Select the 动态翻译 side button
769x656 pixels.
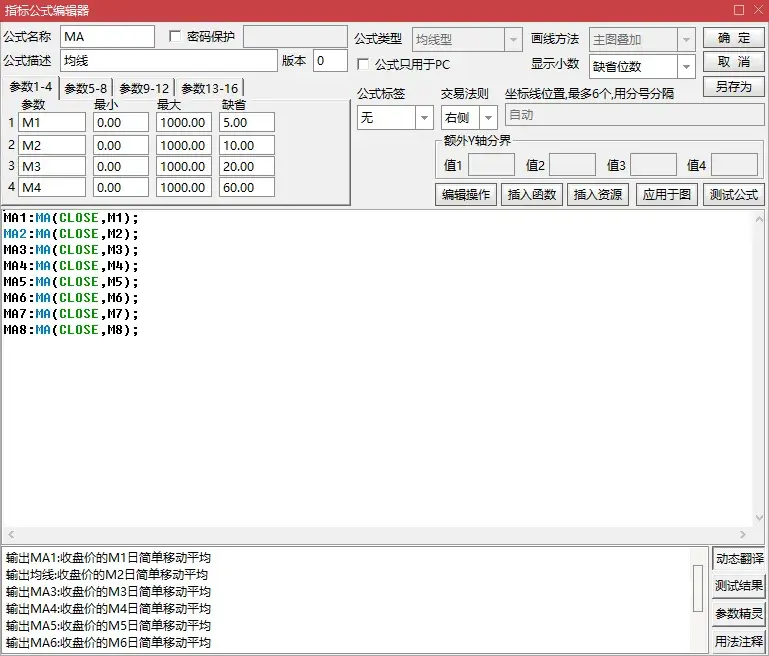click(739, 558)
